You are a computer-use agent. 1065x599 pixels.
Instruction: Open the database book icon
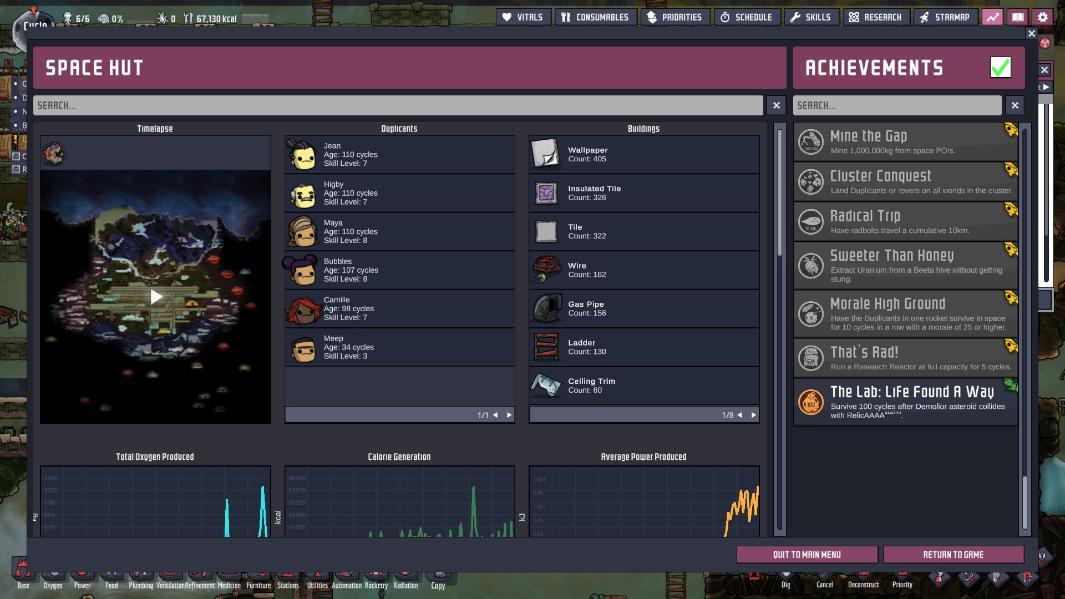pos(1017,17)
